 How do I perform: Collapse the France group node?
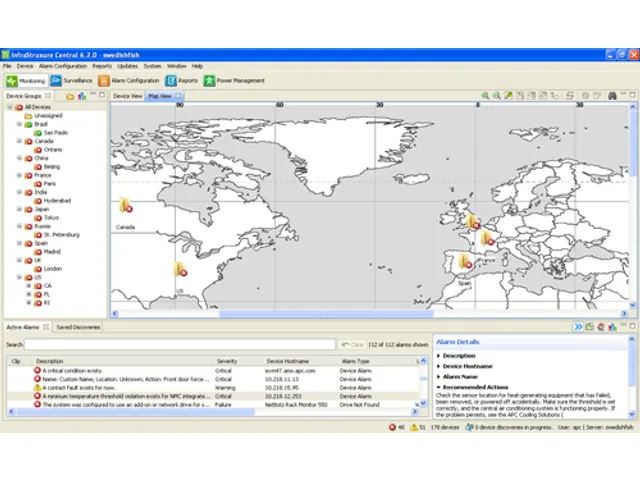pos(19,175)
